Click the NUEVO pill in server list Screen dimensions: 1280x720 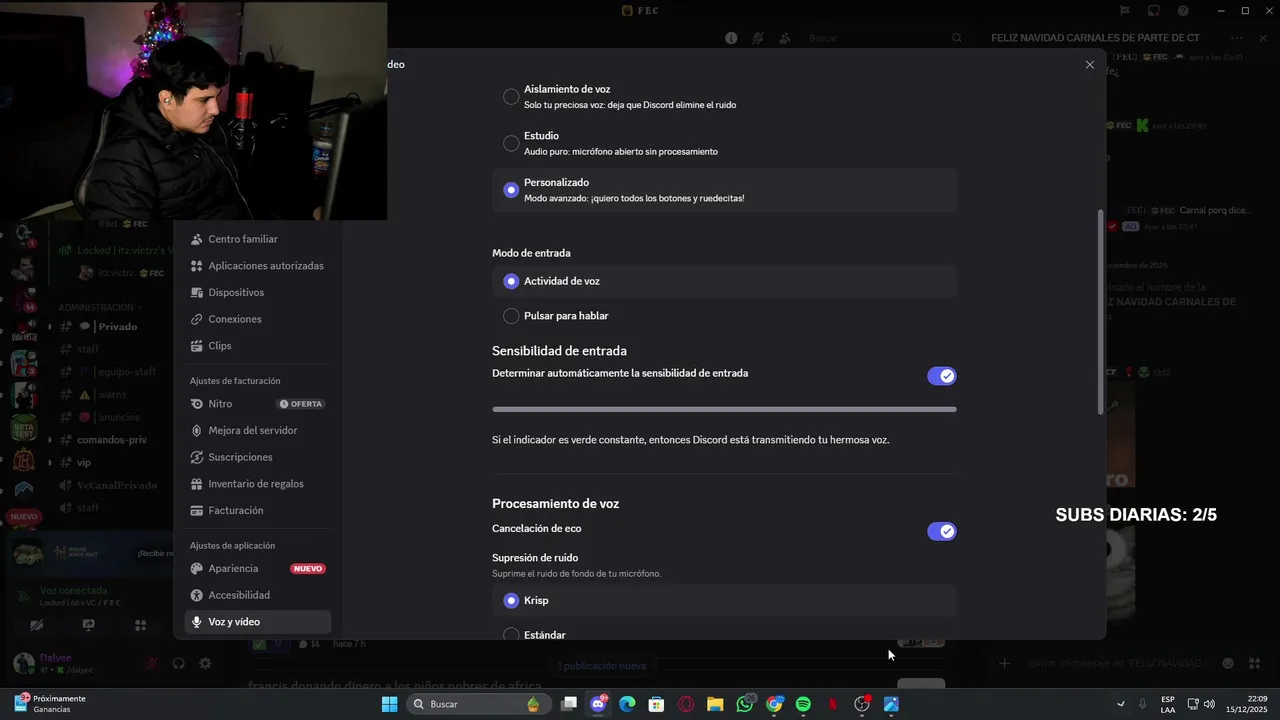tap(24, 517)
